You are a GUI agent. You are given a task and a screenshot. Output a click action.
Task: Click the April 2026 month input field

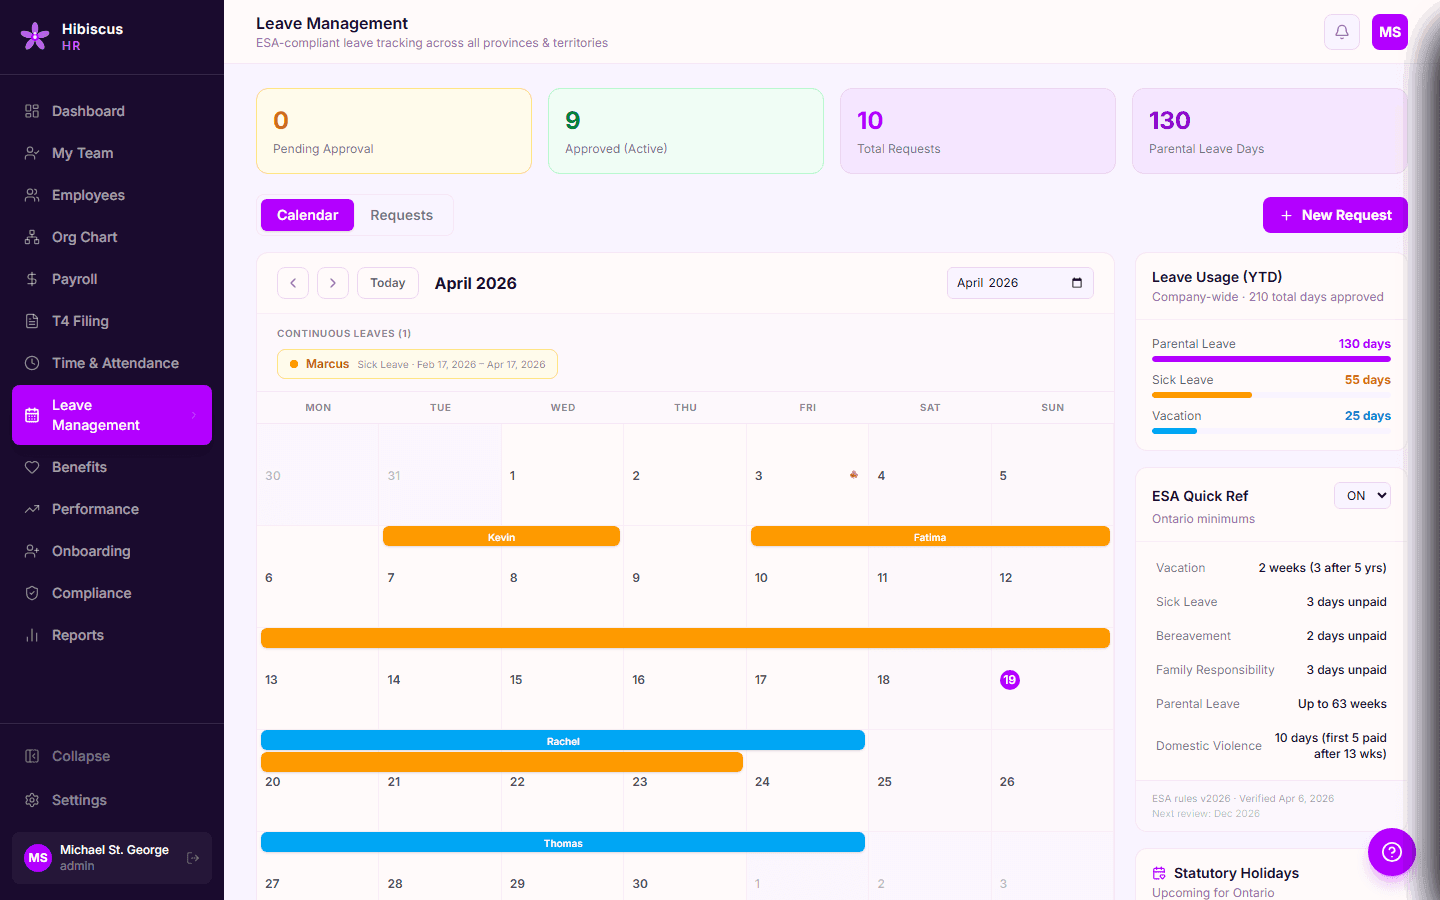(1020, 283)
